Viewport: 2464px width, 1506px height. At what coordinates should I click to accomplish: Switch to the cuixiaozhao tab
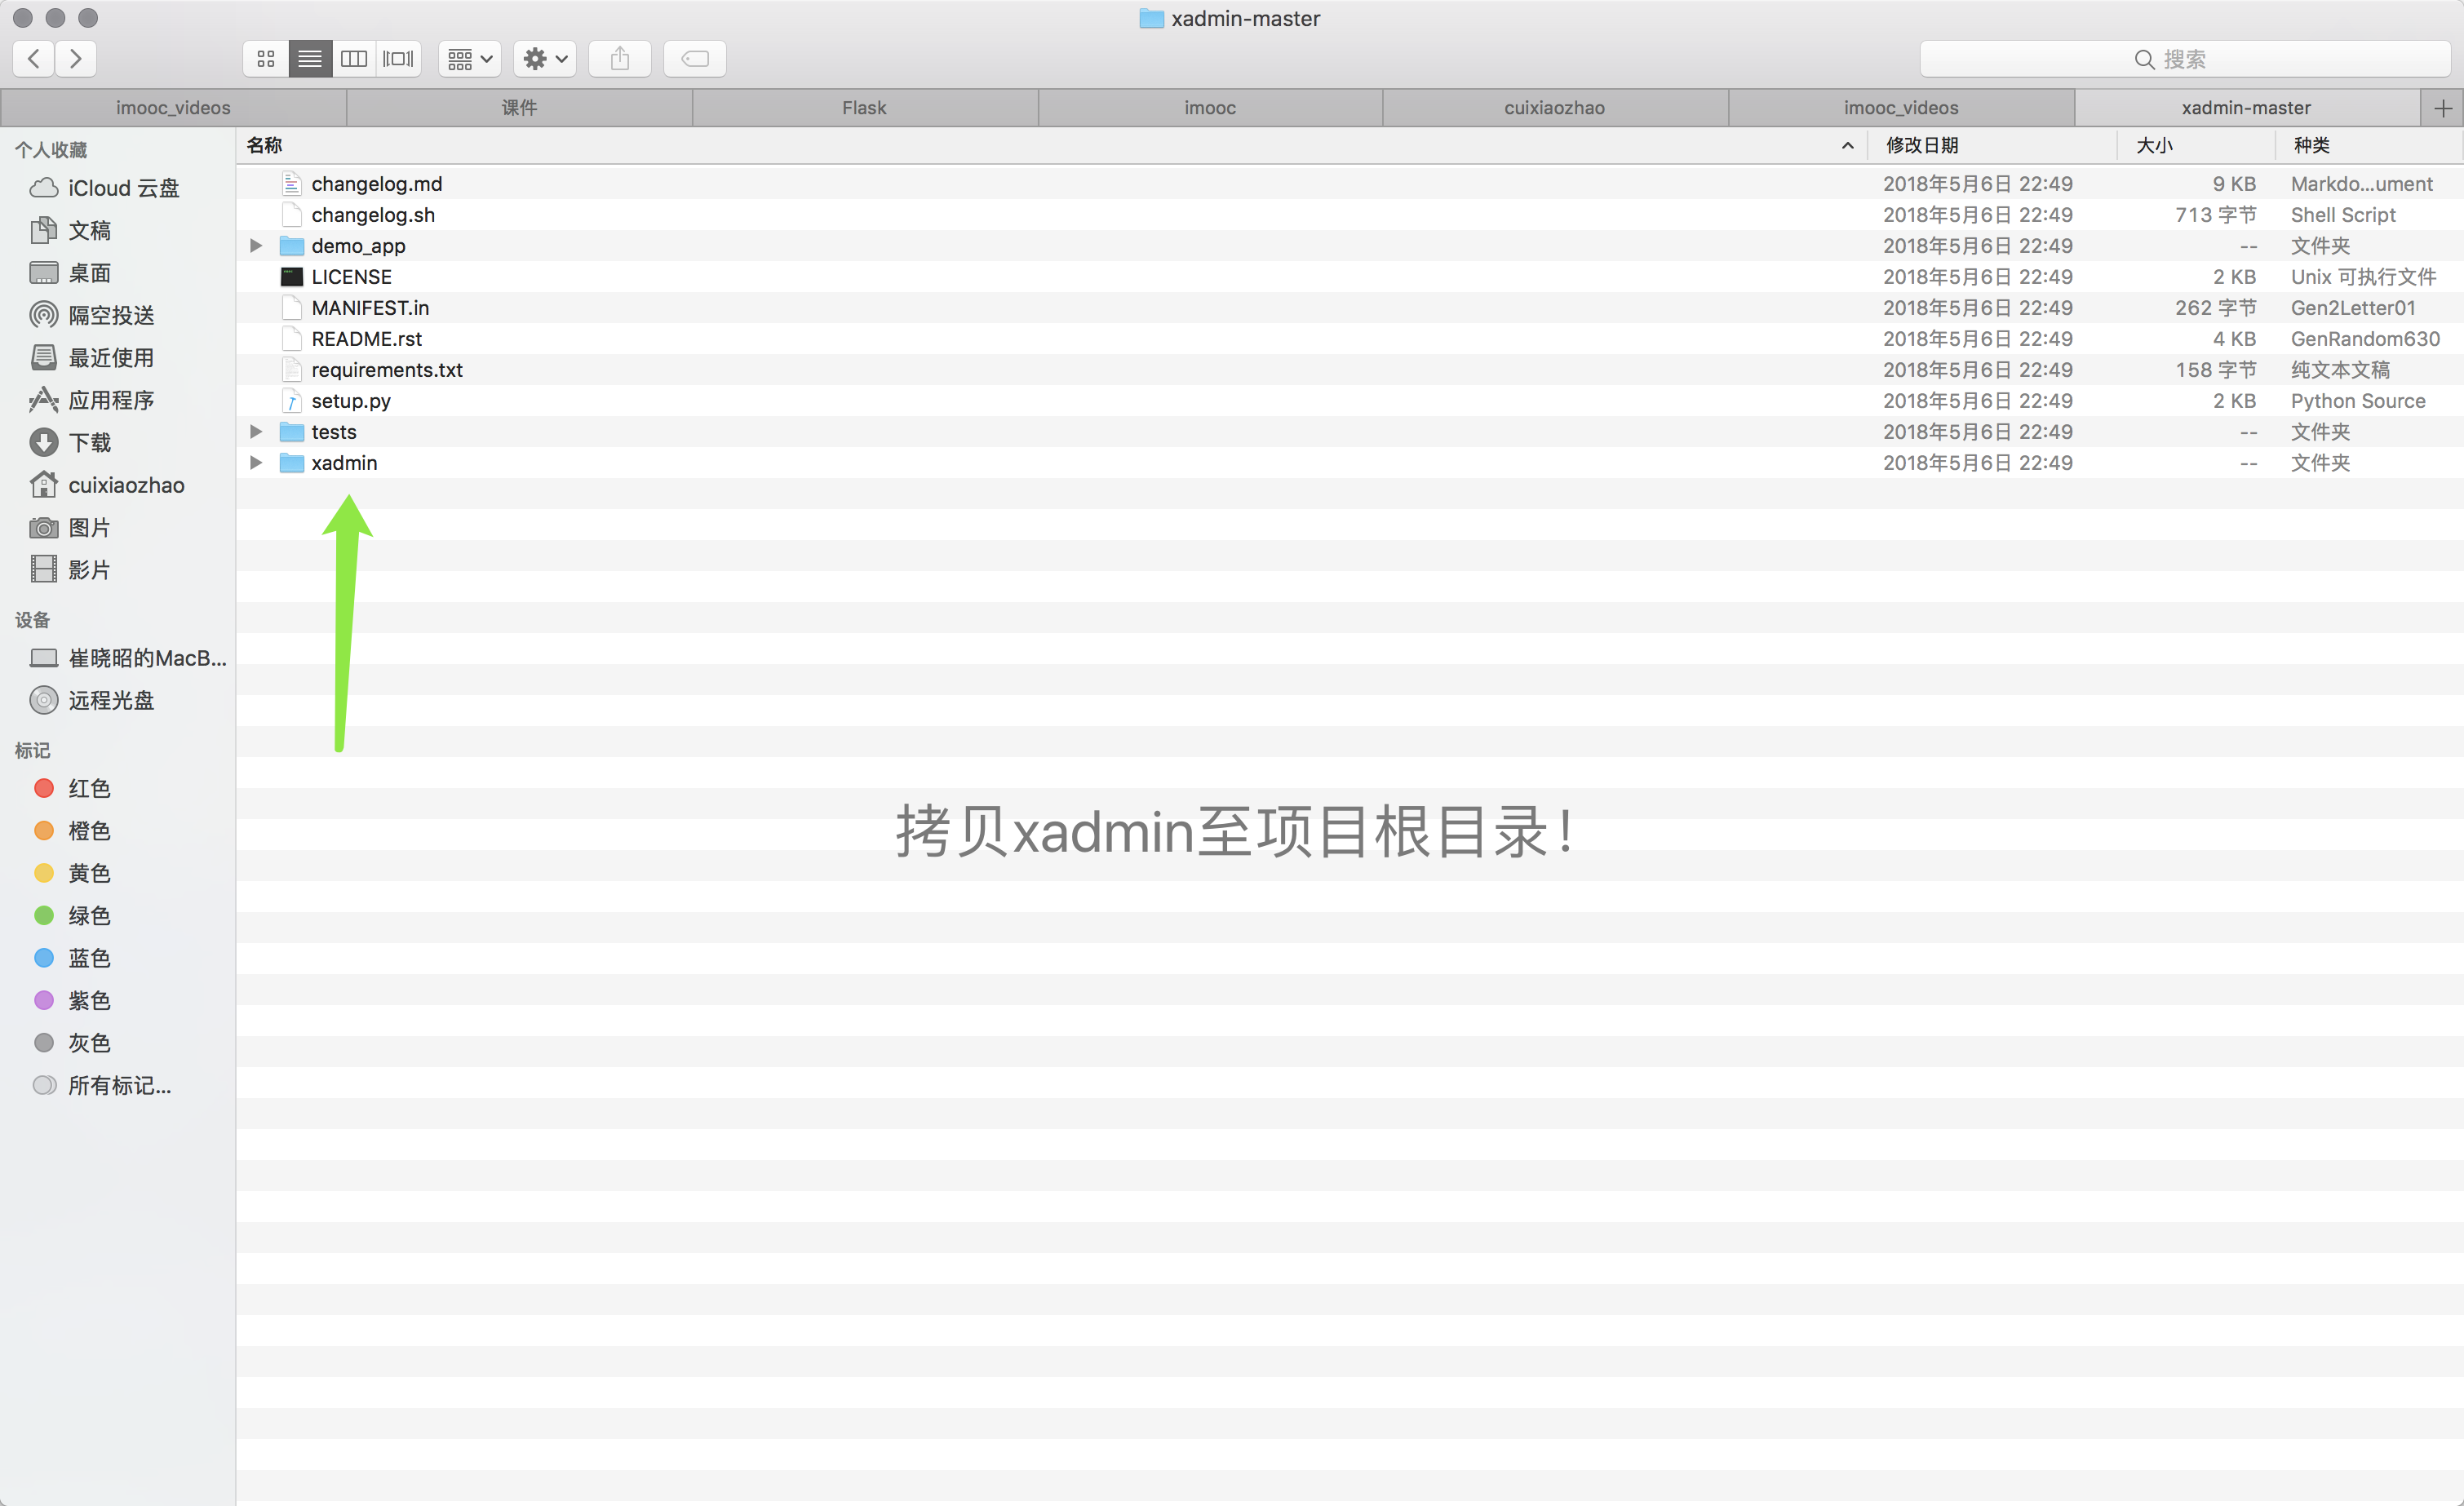point(1554,107)
